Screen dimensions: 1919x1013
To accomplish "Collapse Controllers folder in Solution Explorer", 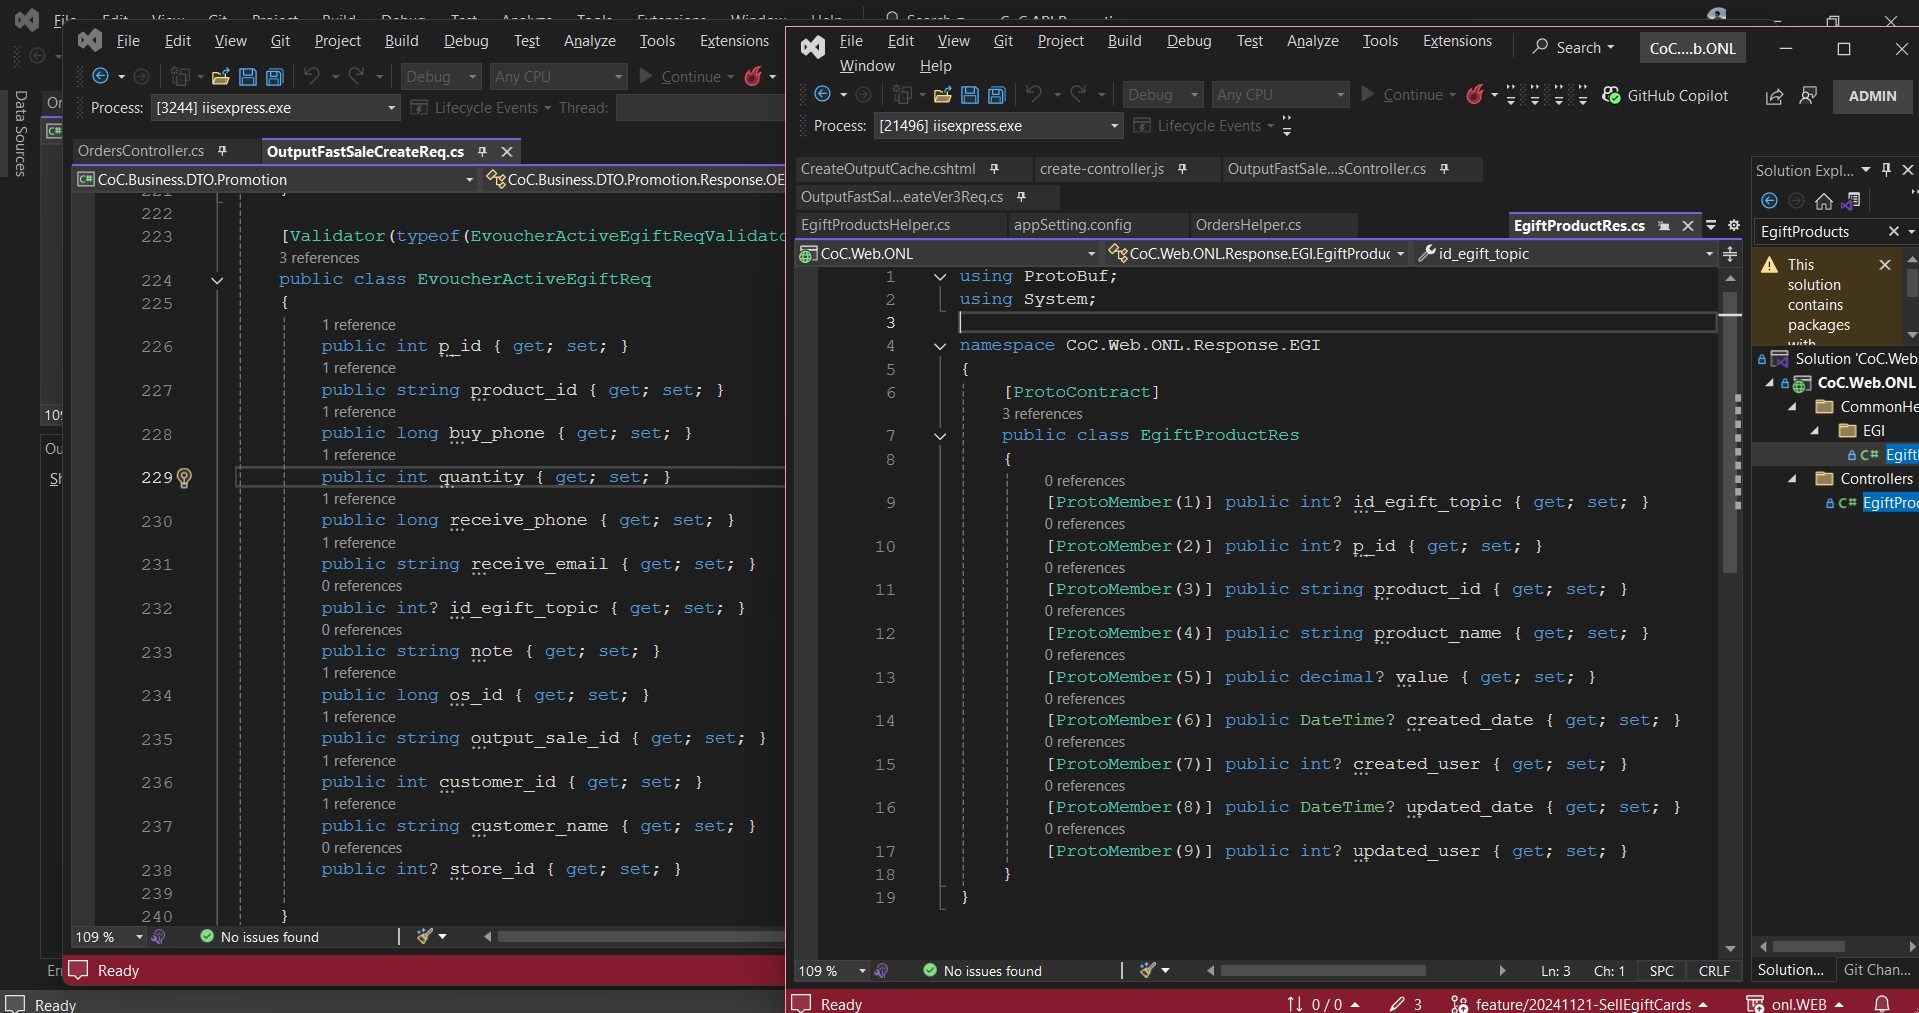I will (x=1793, y=479).
